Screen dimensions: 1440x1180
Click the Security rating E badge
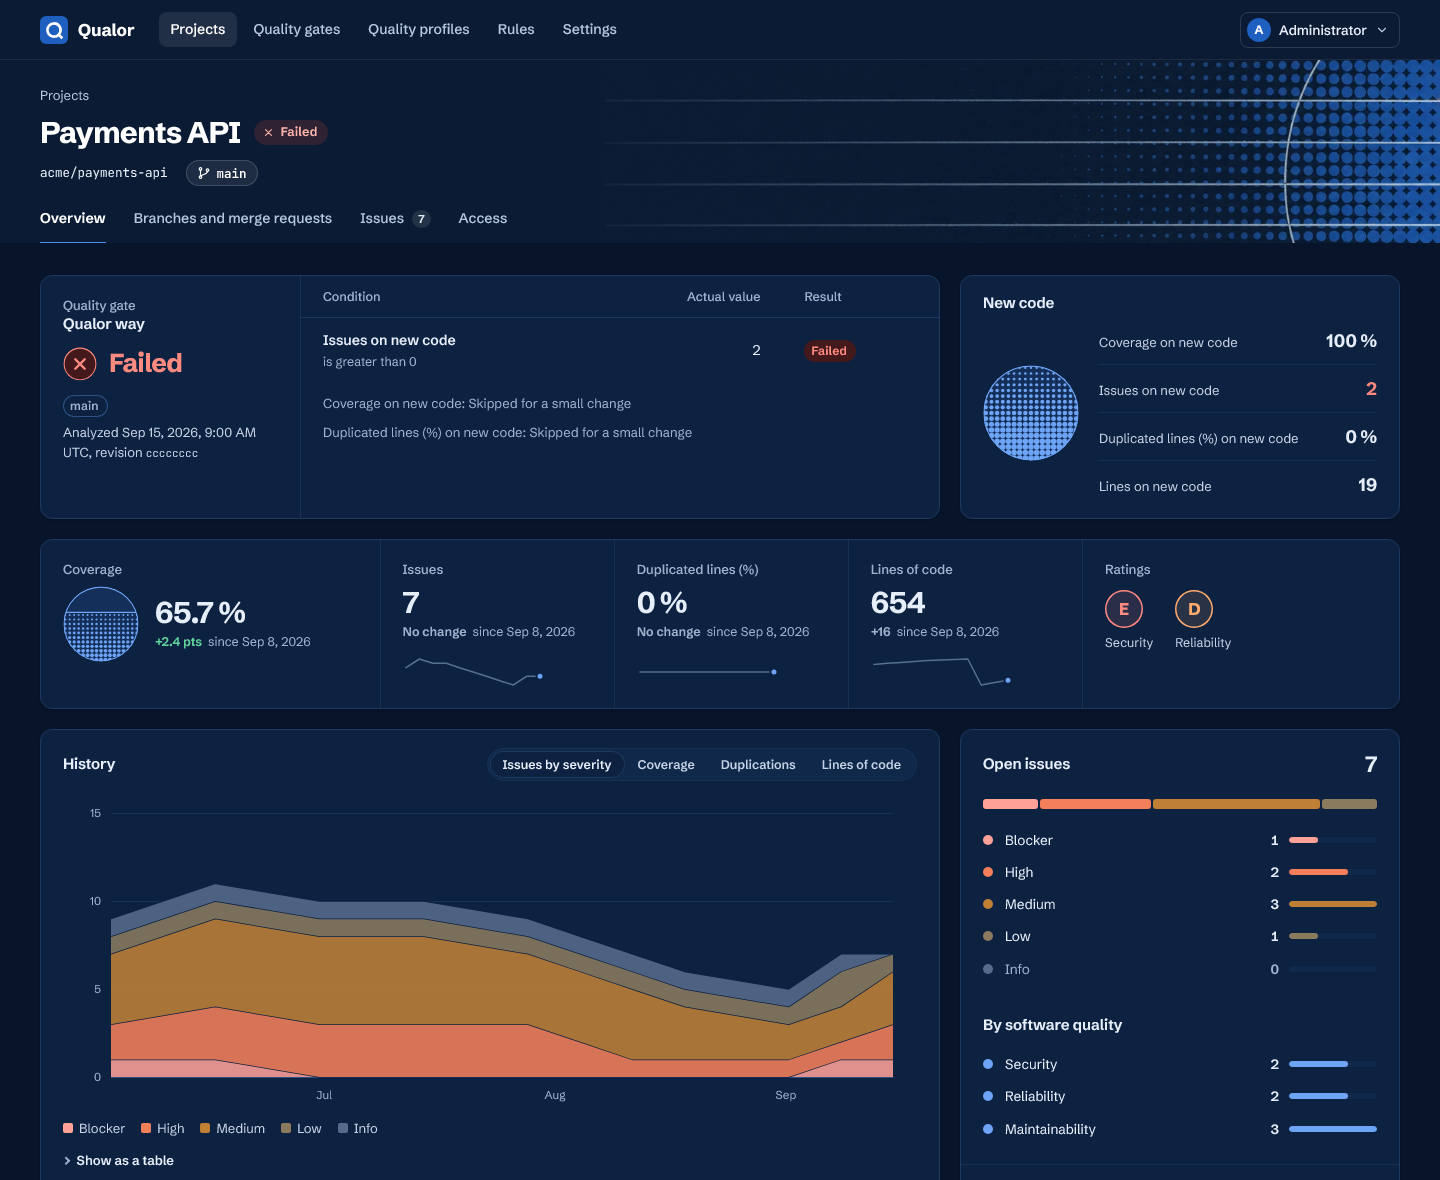pos(1124,609)
